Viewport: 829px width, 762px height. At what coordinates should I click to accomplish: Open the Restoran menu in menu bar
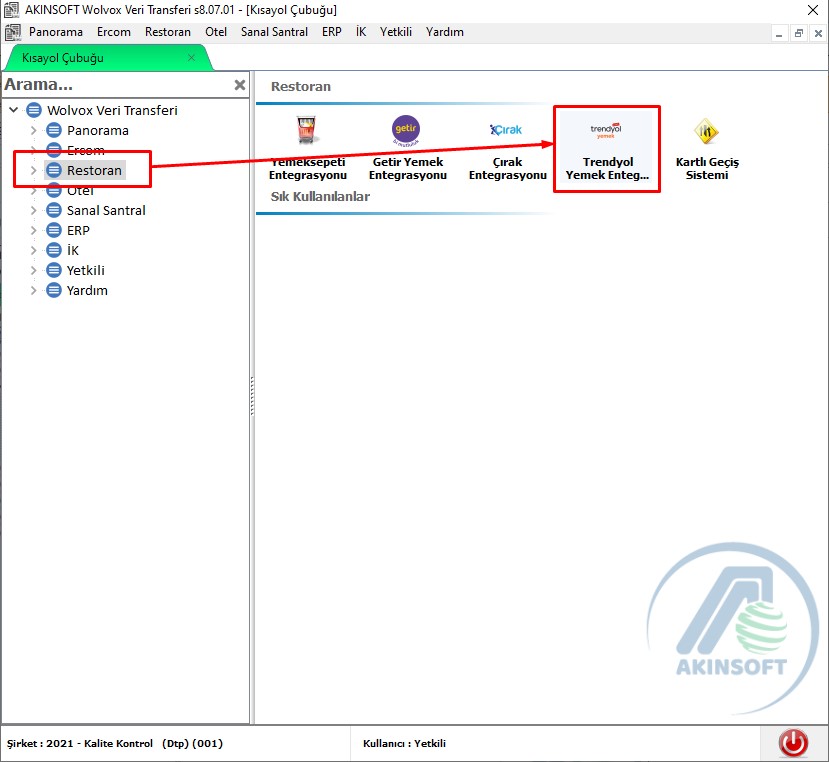[x=168, y=32]
